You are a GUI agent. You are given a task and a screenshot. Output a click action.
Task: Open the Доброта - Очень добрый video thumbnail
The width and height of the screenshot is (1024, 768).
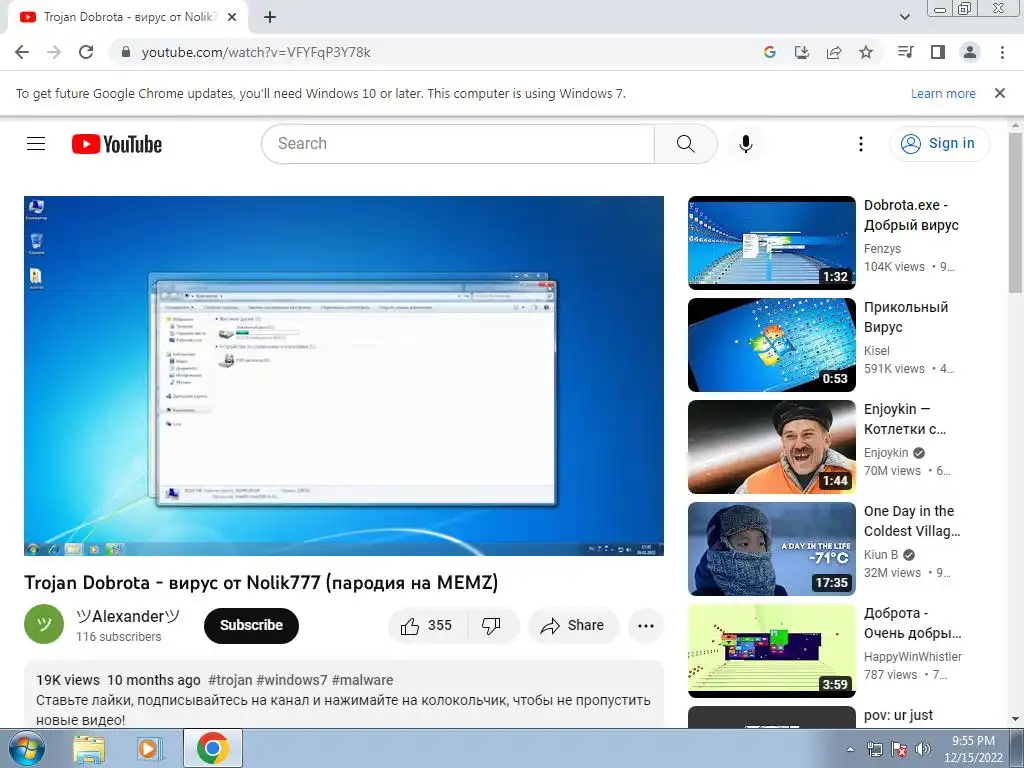pos(771,650)
